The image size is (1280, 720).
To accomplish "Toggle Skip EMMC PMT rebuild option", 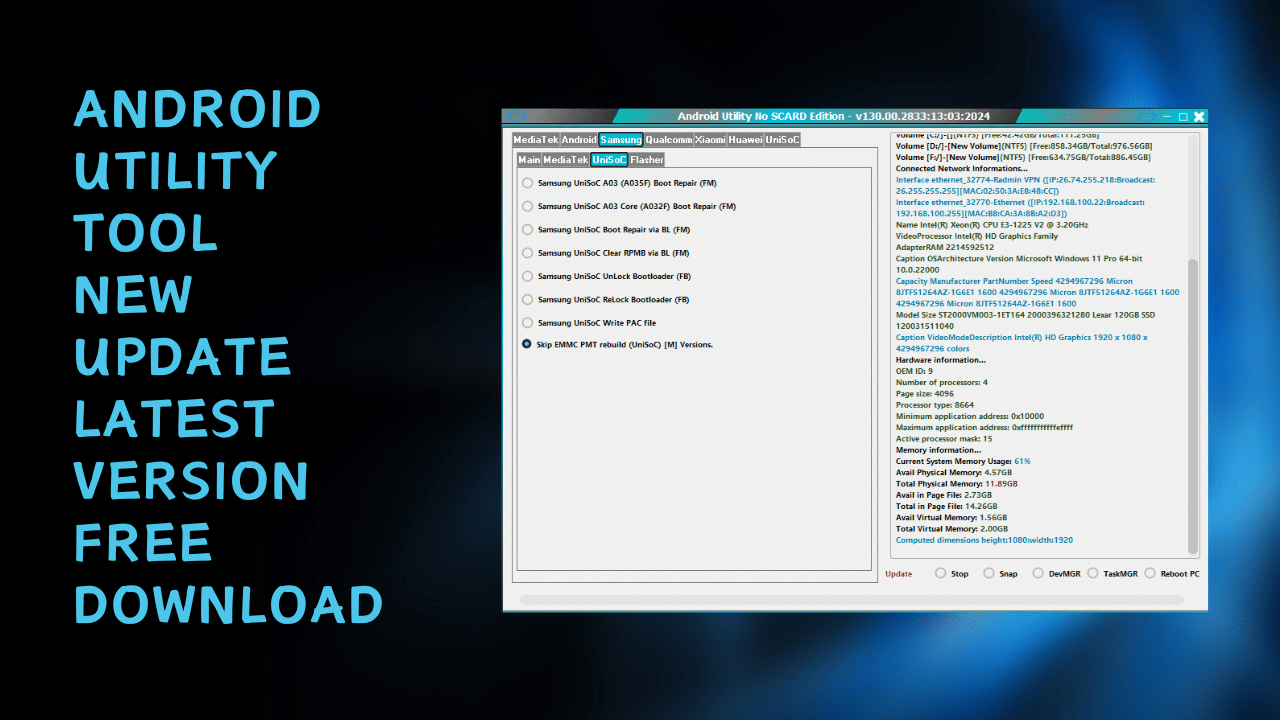I will point(527,344).
